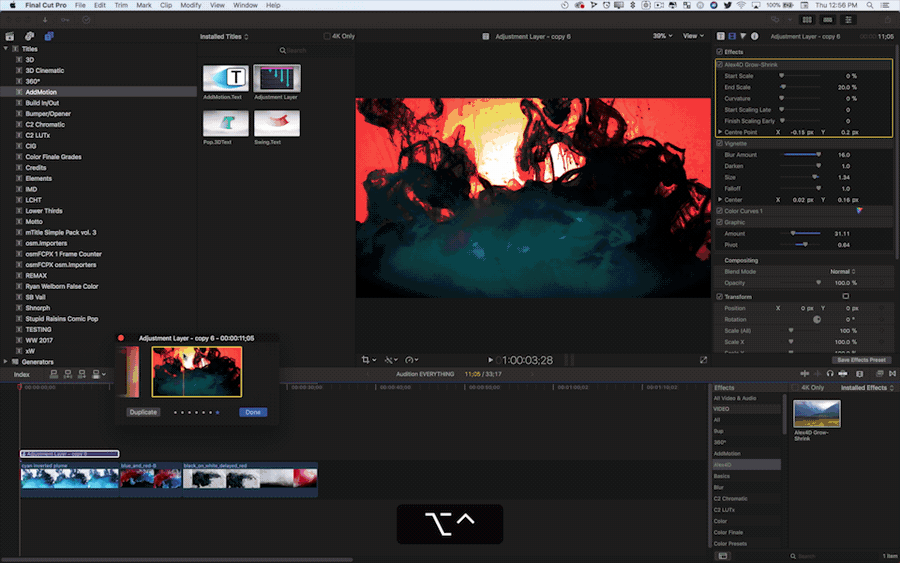Click the Import Media arrow icon
The image size is (900, 563).
tap(45, 20)
